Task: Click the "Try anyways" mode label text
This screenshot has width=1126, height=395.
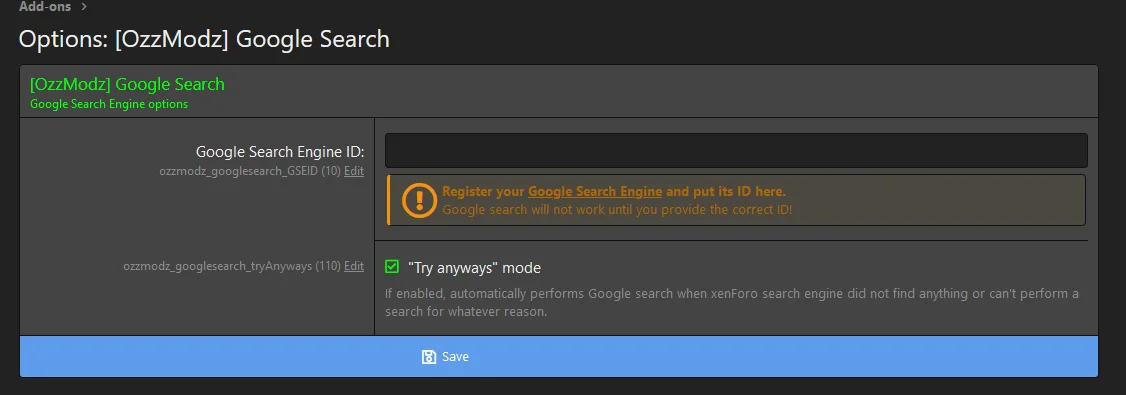Action: pyautogui.click(x=474, y=268)
